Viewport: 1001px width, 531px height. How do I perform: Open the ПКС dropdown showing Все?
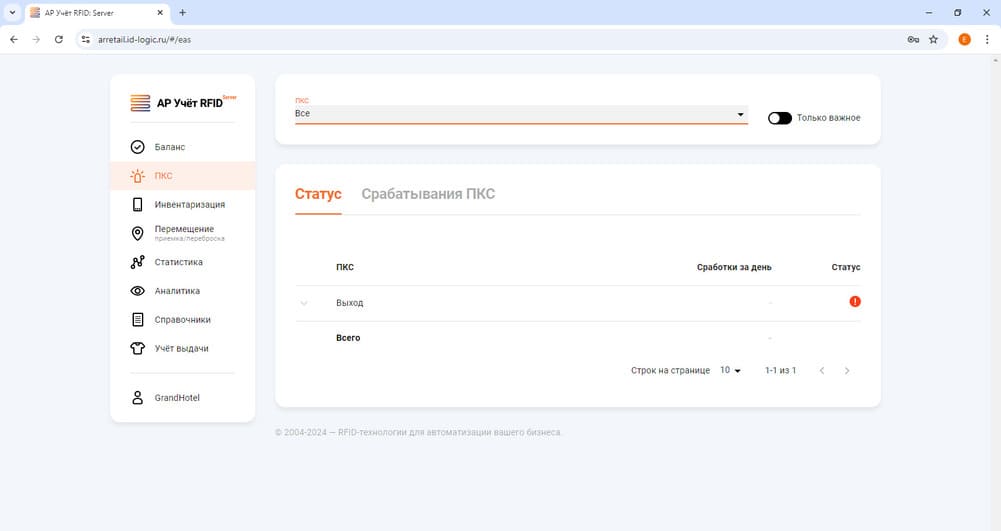click(x=520, y=114)
